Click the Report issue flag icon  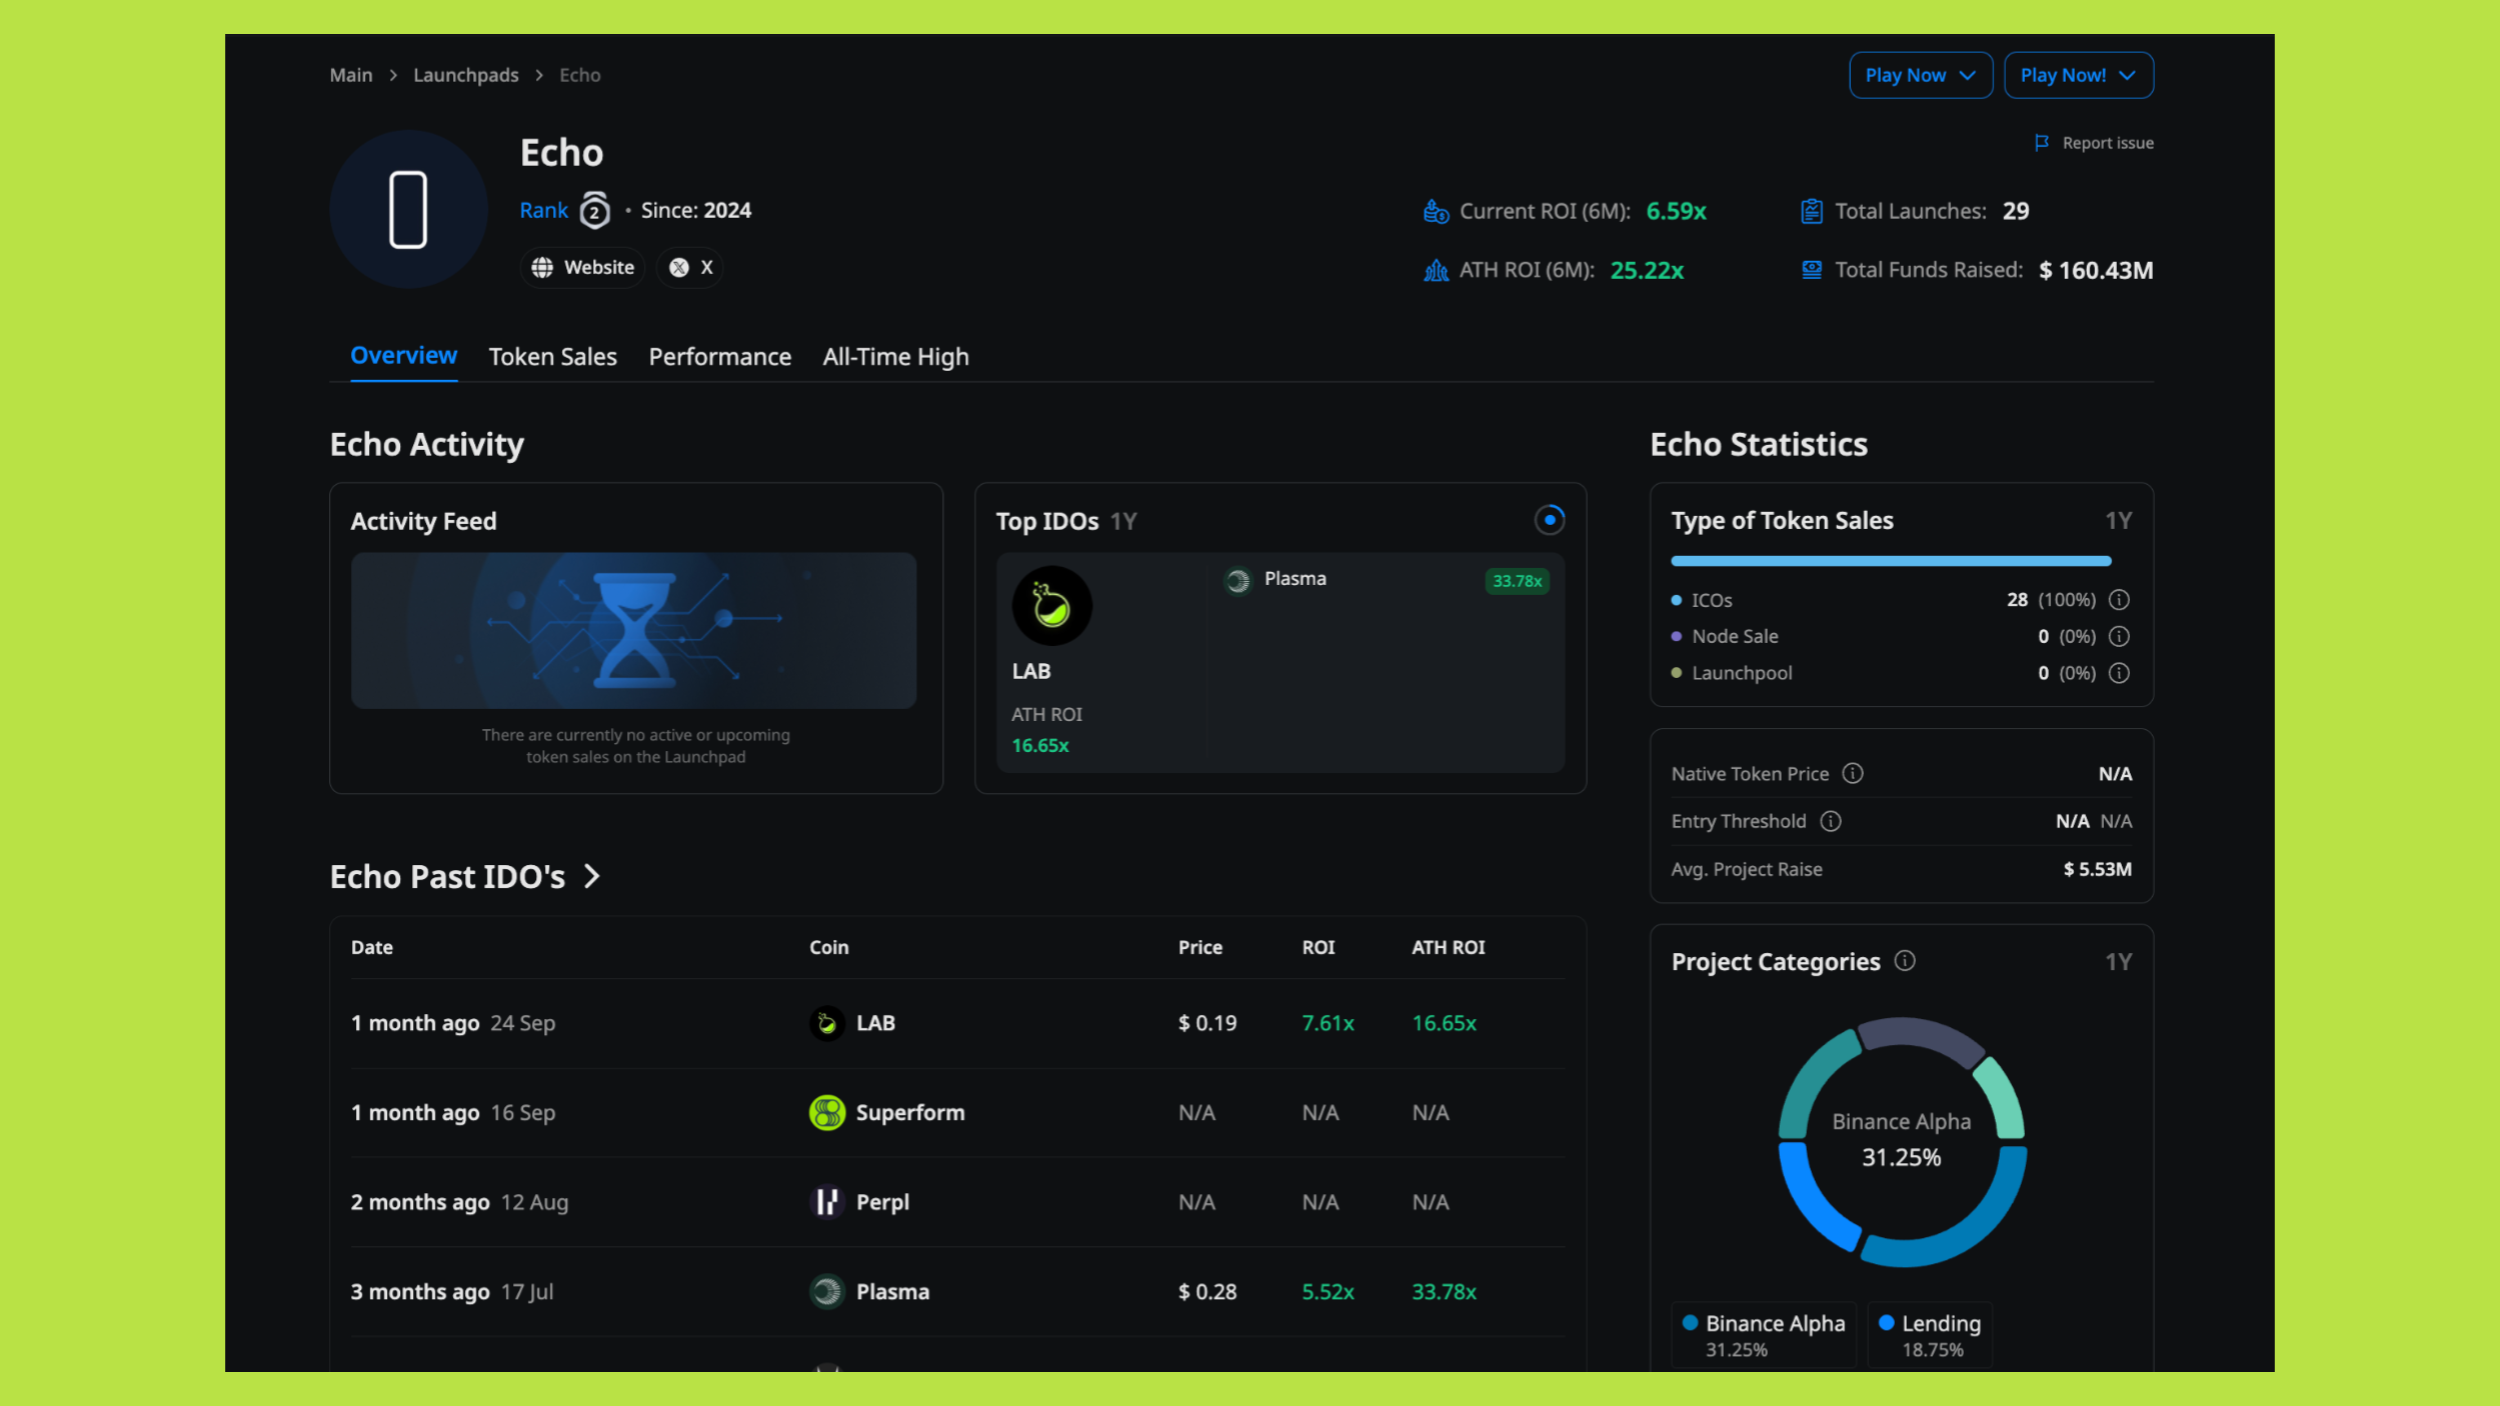pyautogui.click(x=2041, y=143)
